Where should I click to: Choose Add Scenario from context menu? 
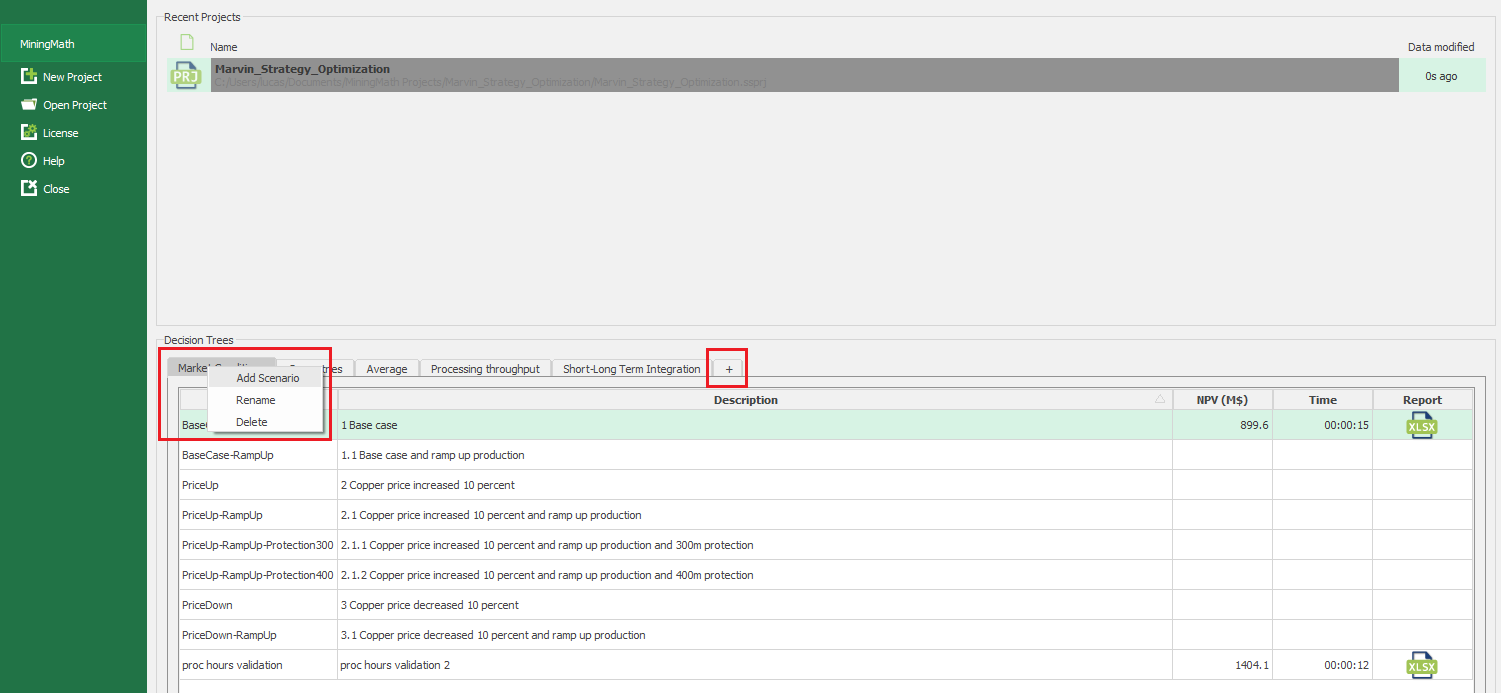tap(267, 378)
